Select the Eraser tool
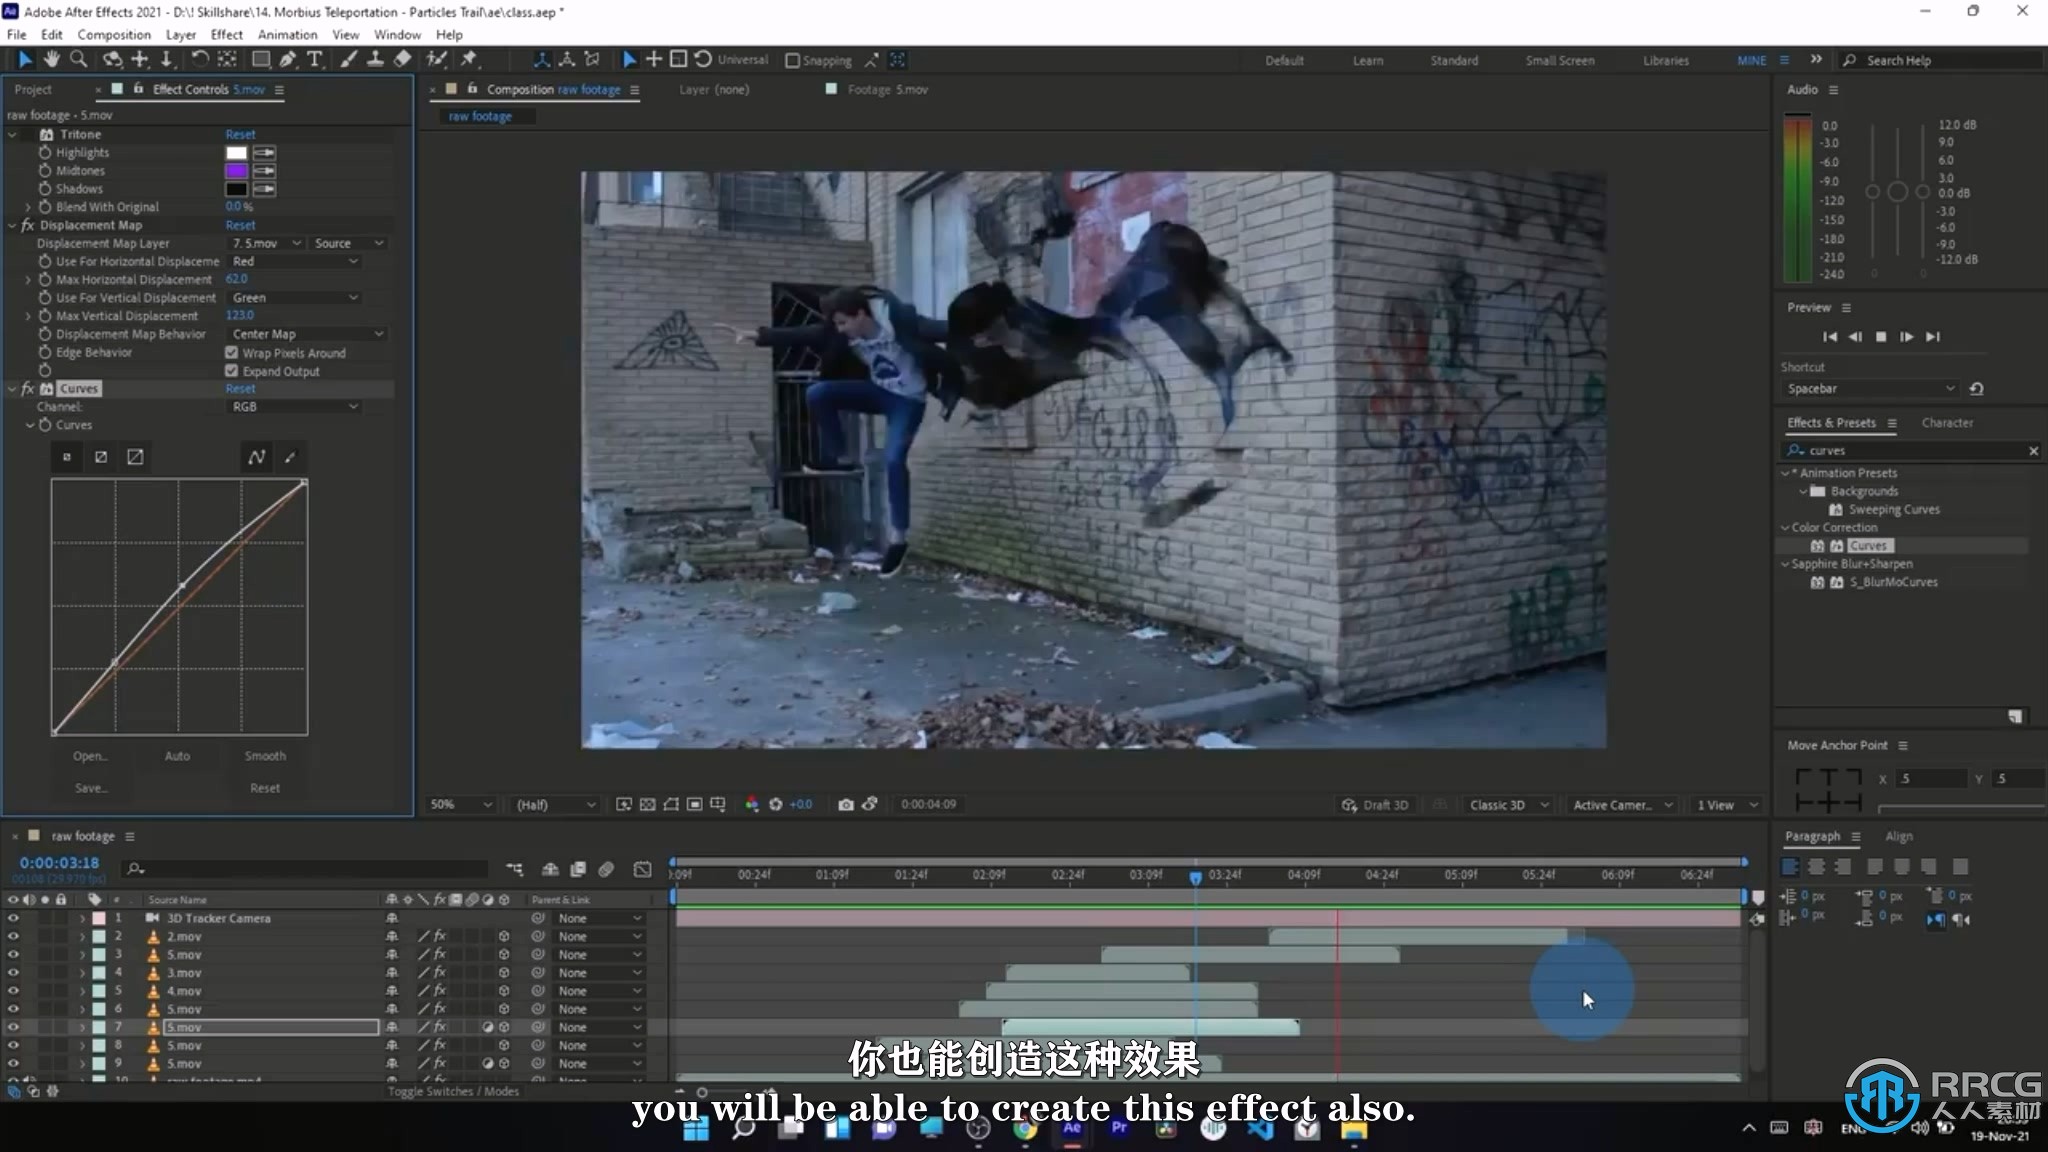Screen dimensions: 2048x1152 tap(402, 60)
